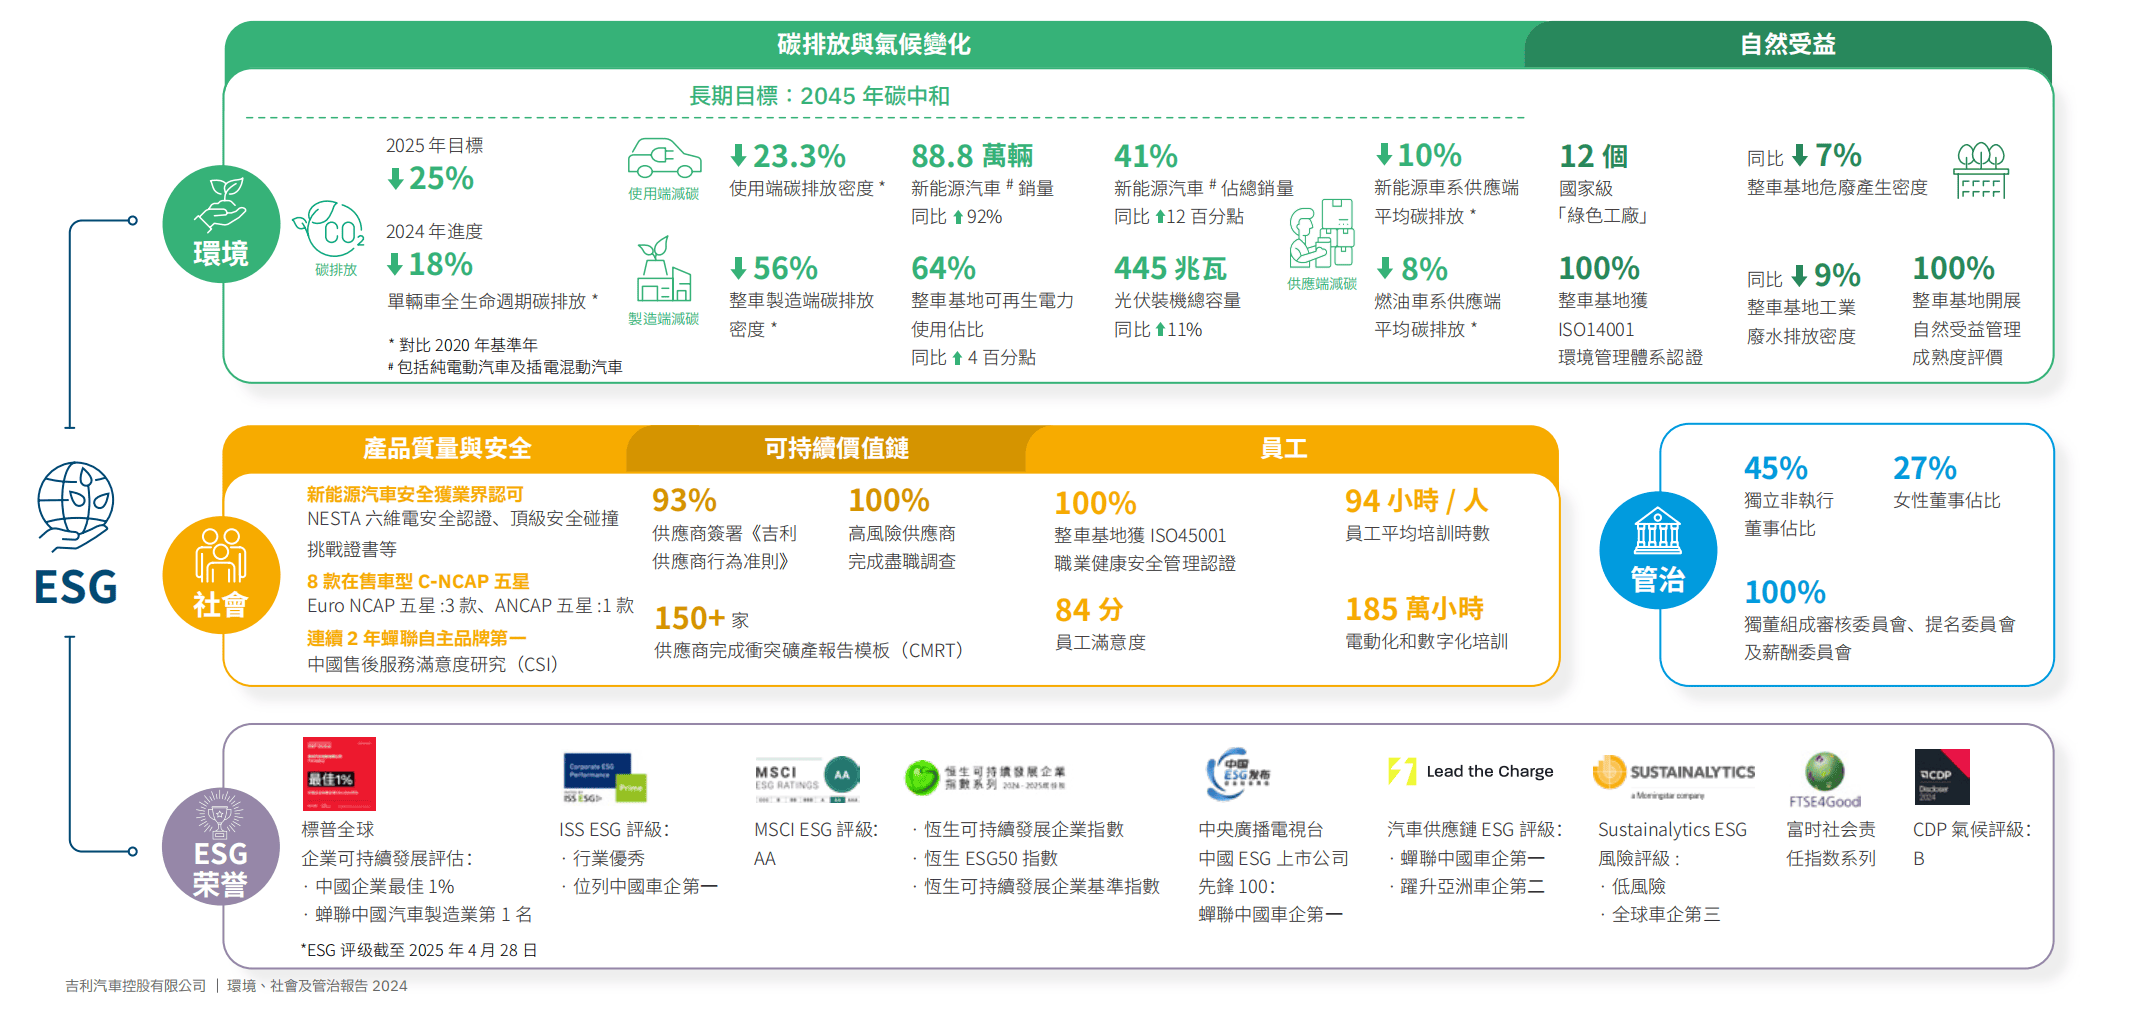The image size is (2138, 1010).
Task: Click the trees and fence icon
Action: point(1981,171)
